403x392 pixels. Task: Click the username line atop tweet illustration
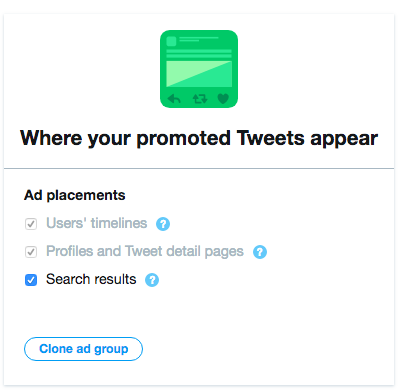click(x=199, y=39)
